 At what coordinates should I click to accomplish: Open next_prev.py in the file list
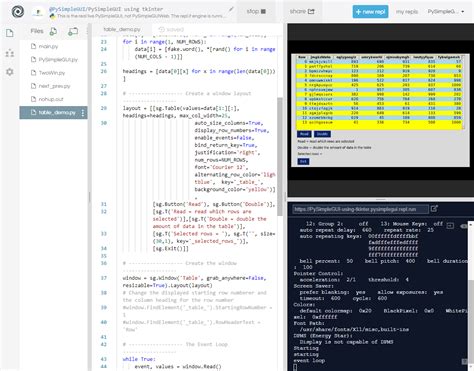tap(53, 86)
